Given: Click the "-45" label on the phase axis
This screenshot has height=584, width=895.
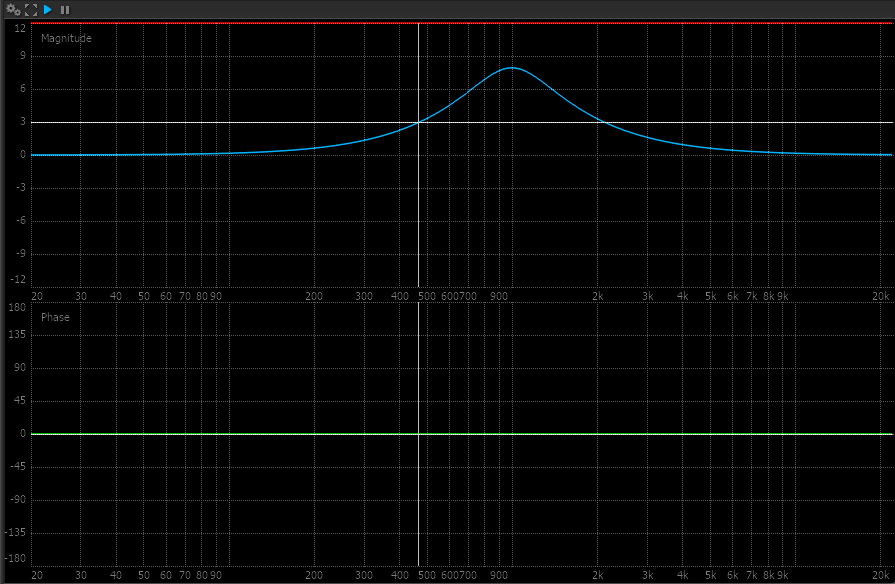Looking at the screenshot, I should [x=17, y=466].
